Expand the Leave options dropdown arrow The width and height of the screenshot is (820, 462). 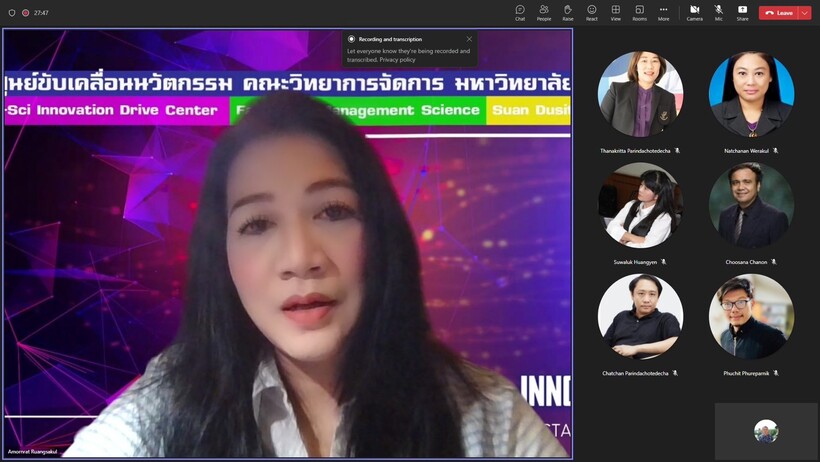pyautogui.click(x=805, y=13)
